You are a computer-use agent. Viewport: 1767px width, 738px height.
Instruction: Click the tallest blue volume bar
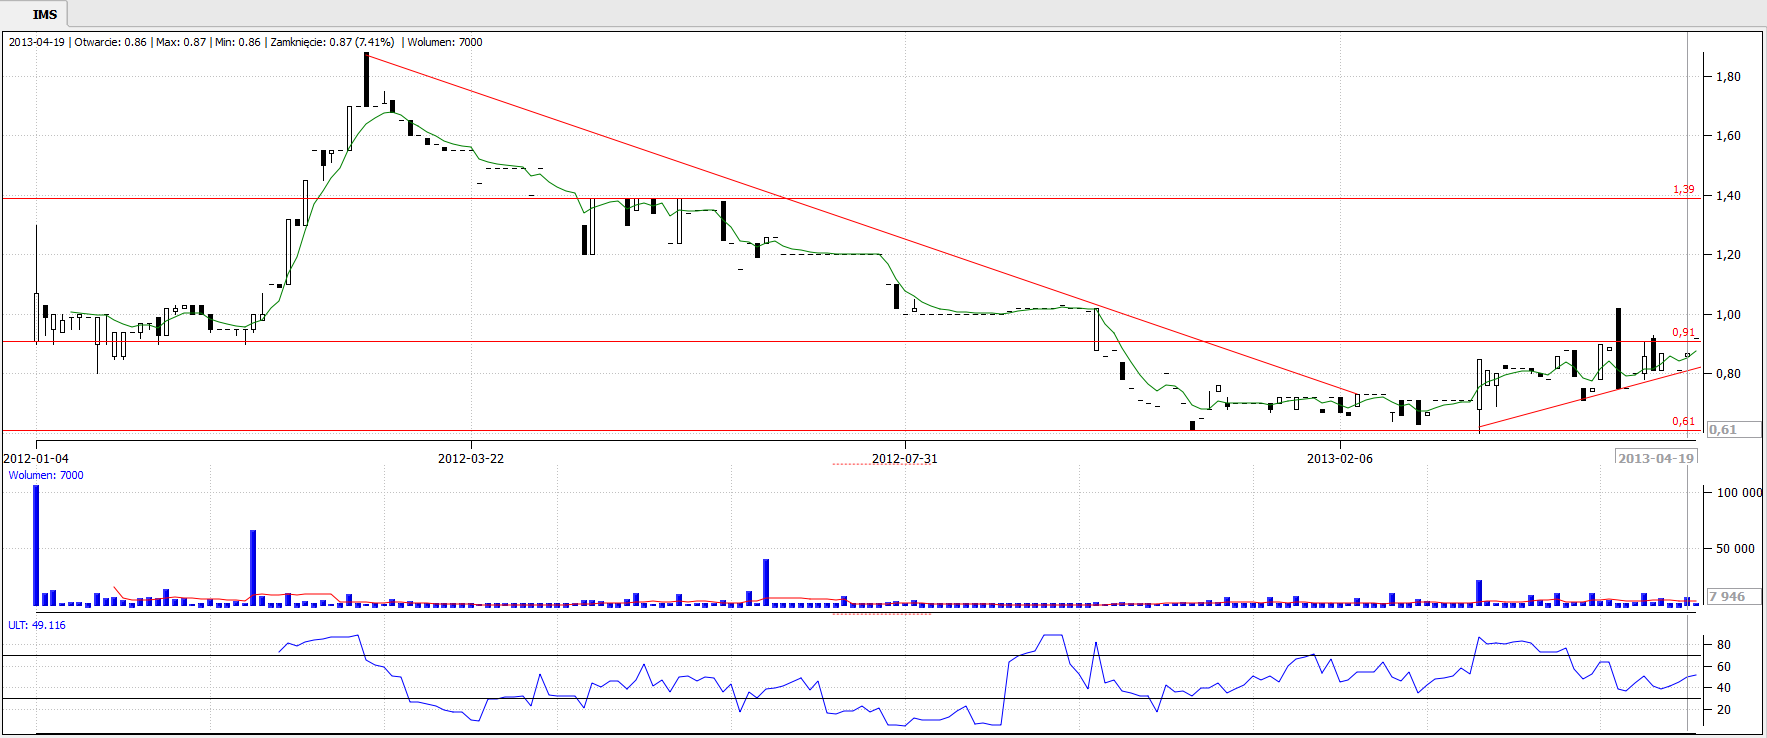pos(36,545)
